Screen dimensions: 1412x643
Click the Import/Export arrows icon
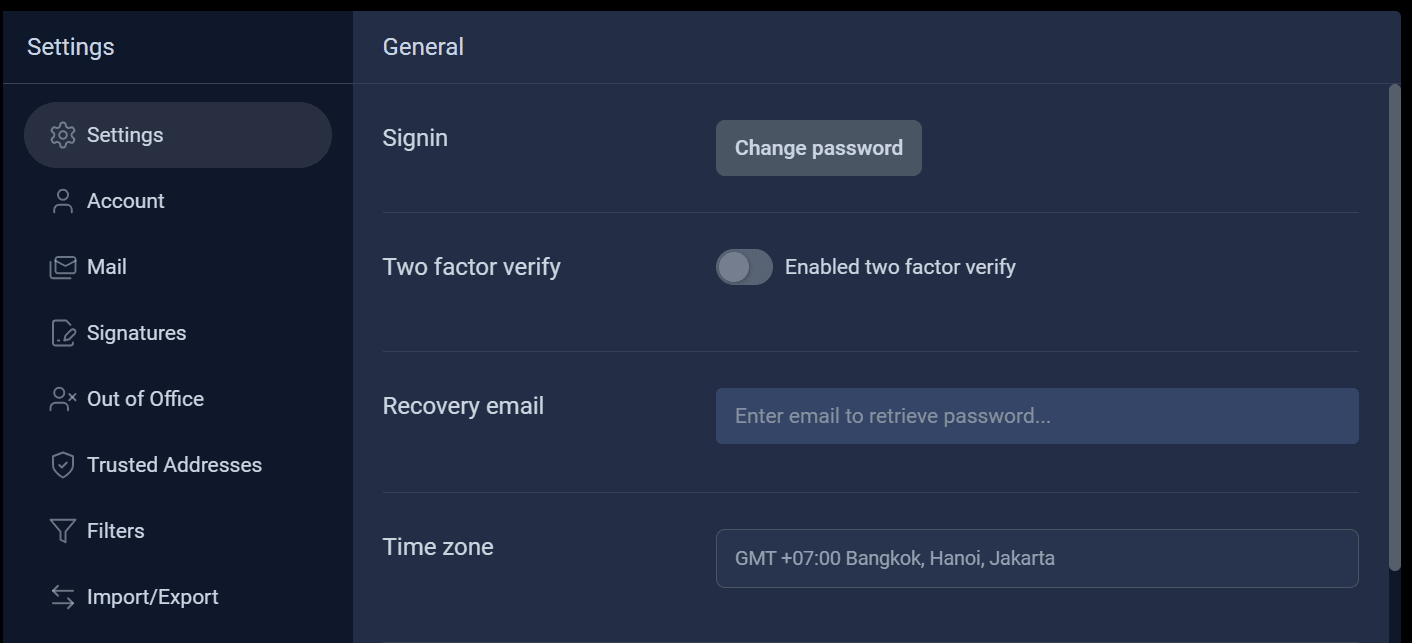[x=62, y=596]
